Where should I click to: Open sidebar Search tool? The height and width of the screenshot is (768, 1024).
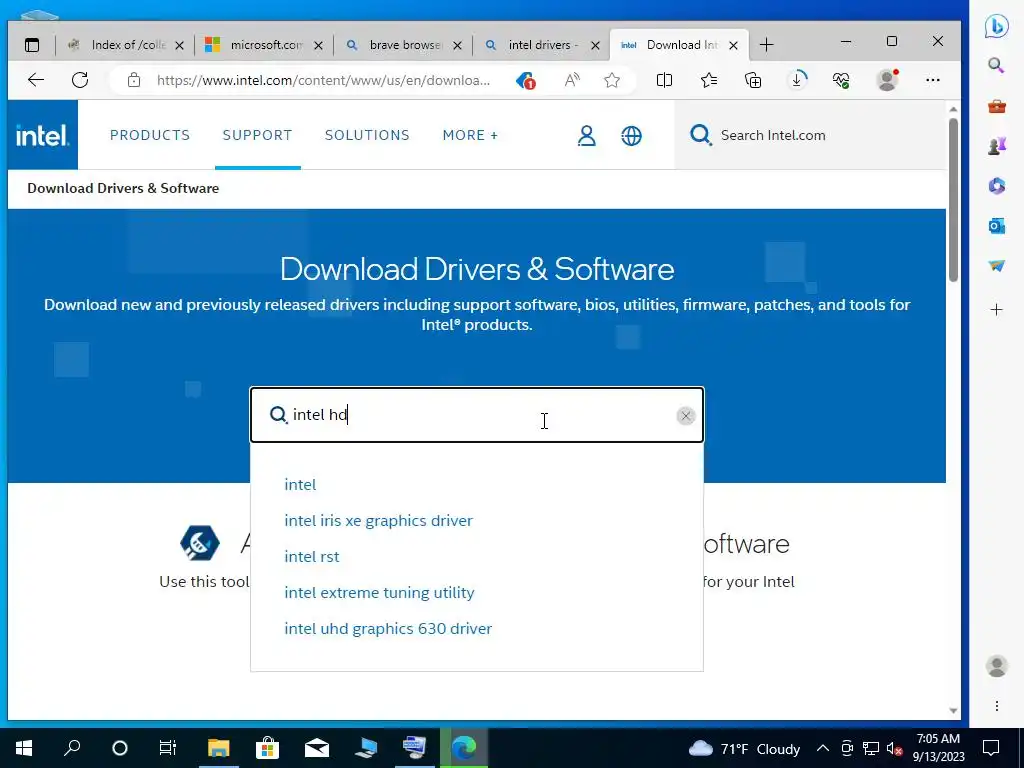tap(996, 65)
